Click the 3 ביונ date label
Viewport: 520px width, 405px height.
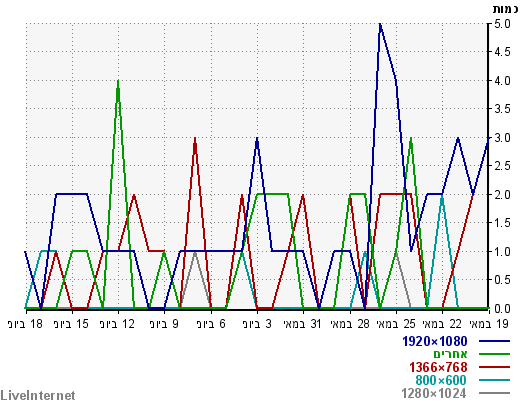click(257, 324)
